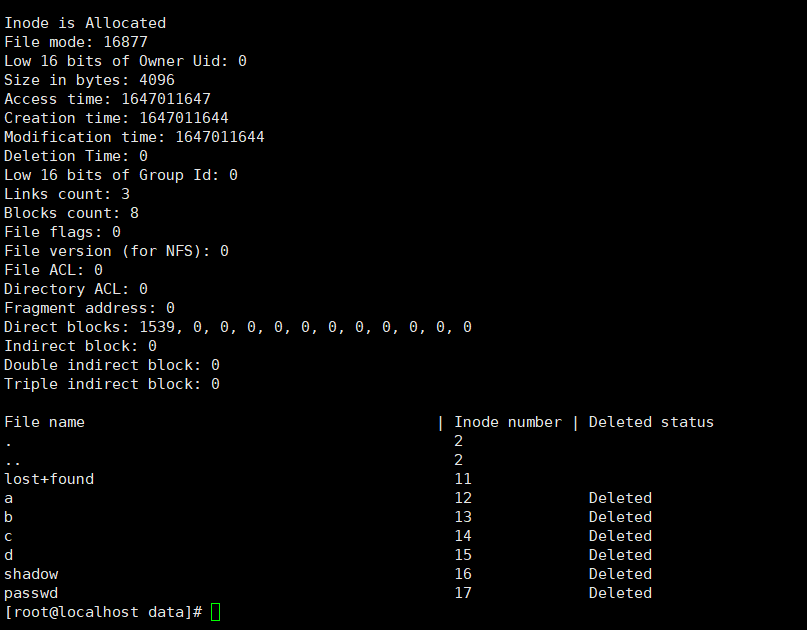The width and height of the screenshot is (807, 630).
Task: Click the 'Deleted status' column header
Action: [x=651, y=422]
